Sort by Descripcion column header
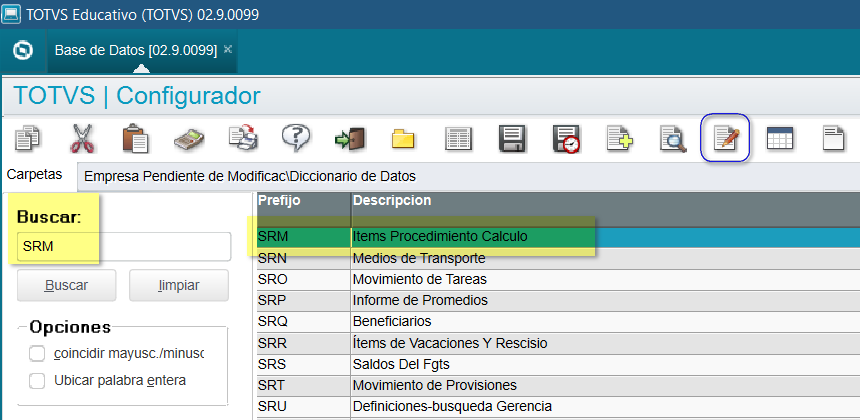Screen dimensions: 860x420 605,209
